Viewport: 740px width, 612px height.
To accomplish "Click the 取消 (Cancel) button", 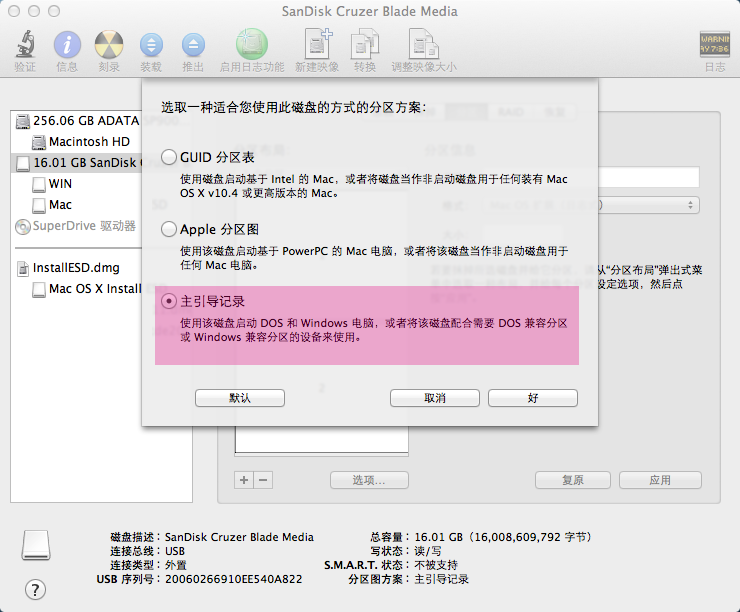I will 435,398.
